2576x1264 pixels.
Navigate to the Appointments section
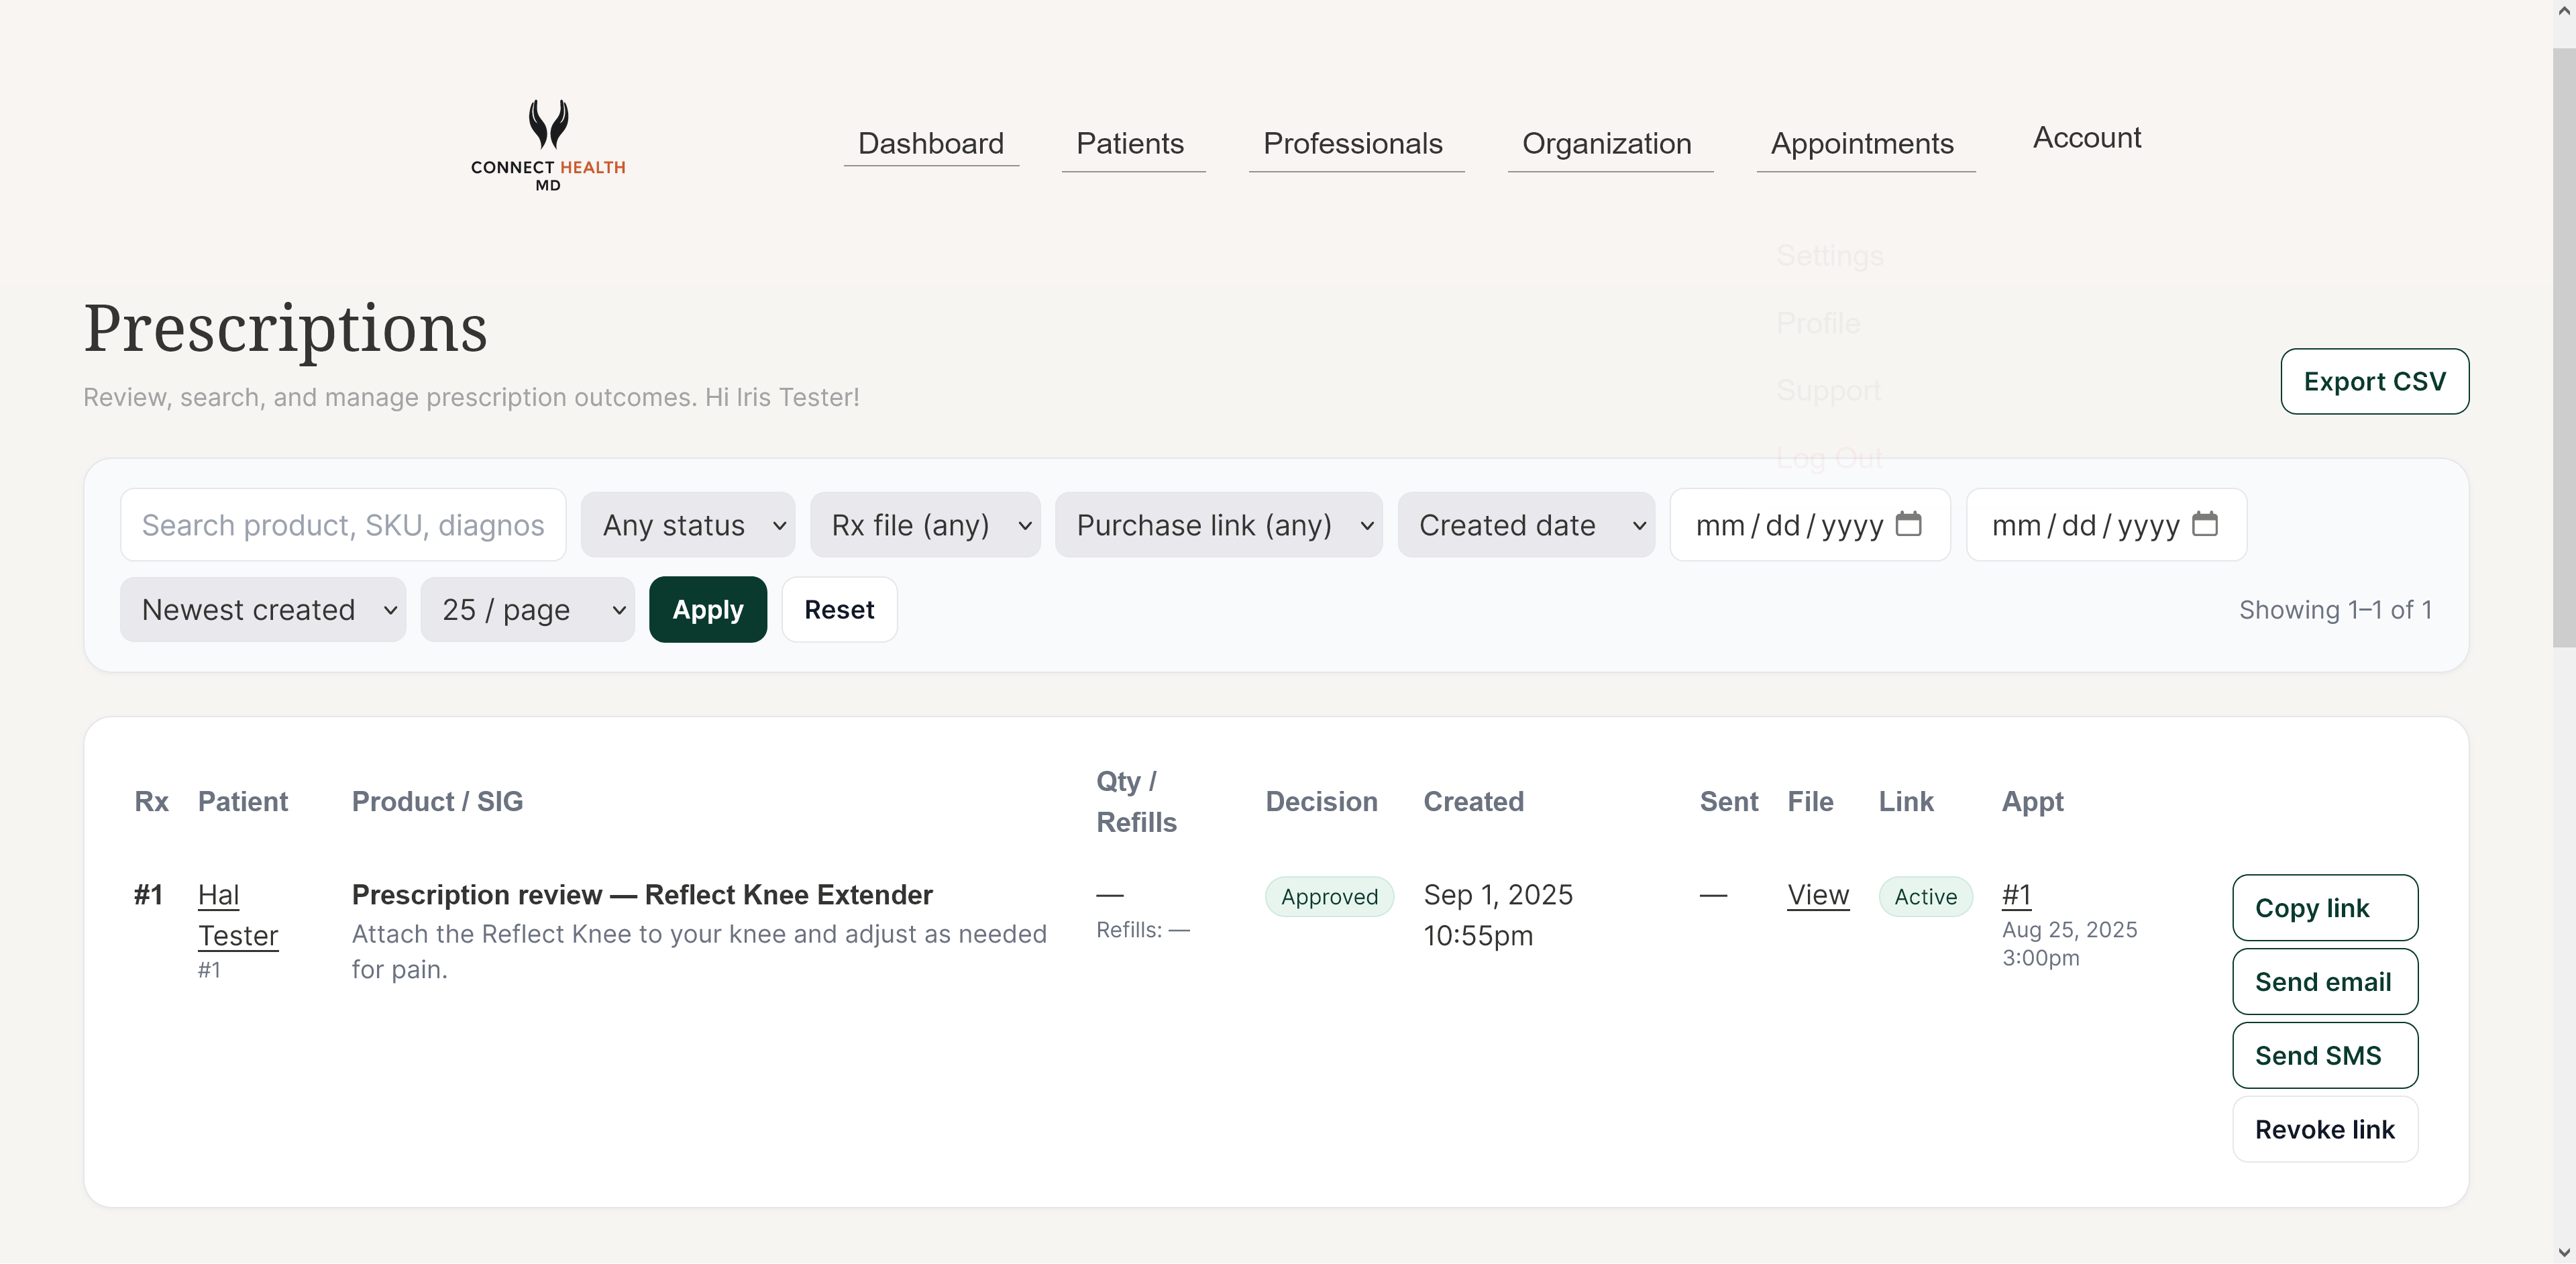point(1862,143)
